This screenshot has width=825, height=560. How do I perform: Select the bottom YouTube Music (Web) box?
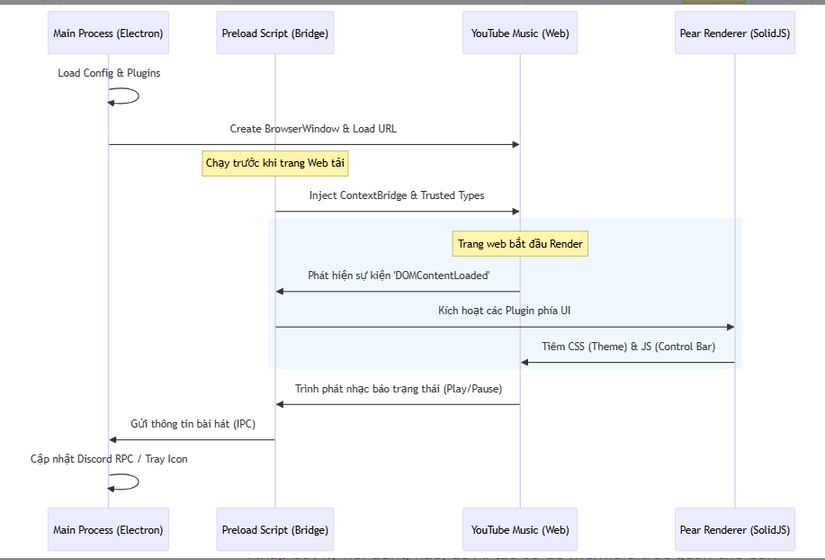click(x=520, y=529)
